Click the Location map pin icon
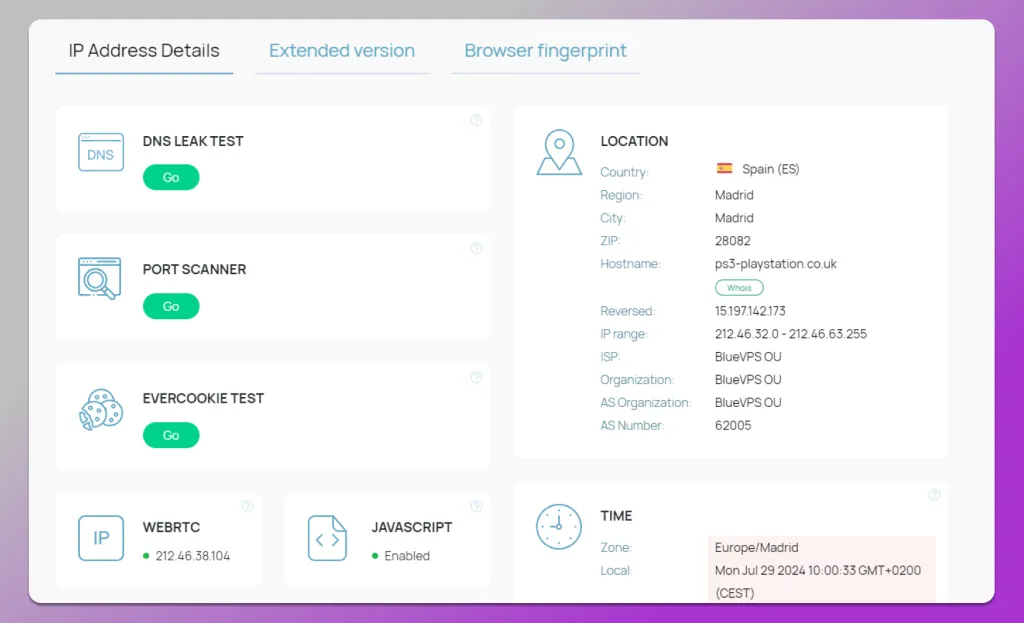Screen dimensions: 1024x623 559,153
